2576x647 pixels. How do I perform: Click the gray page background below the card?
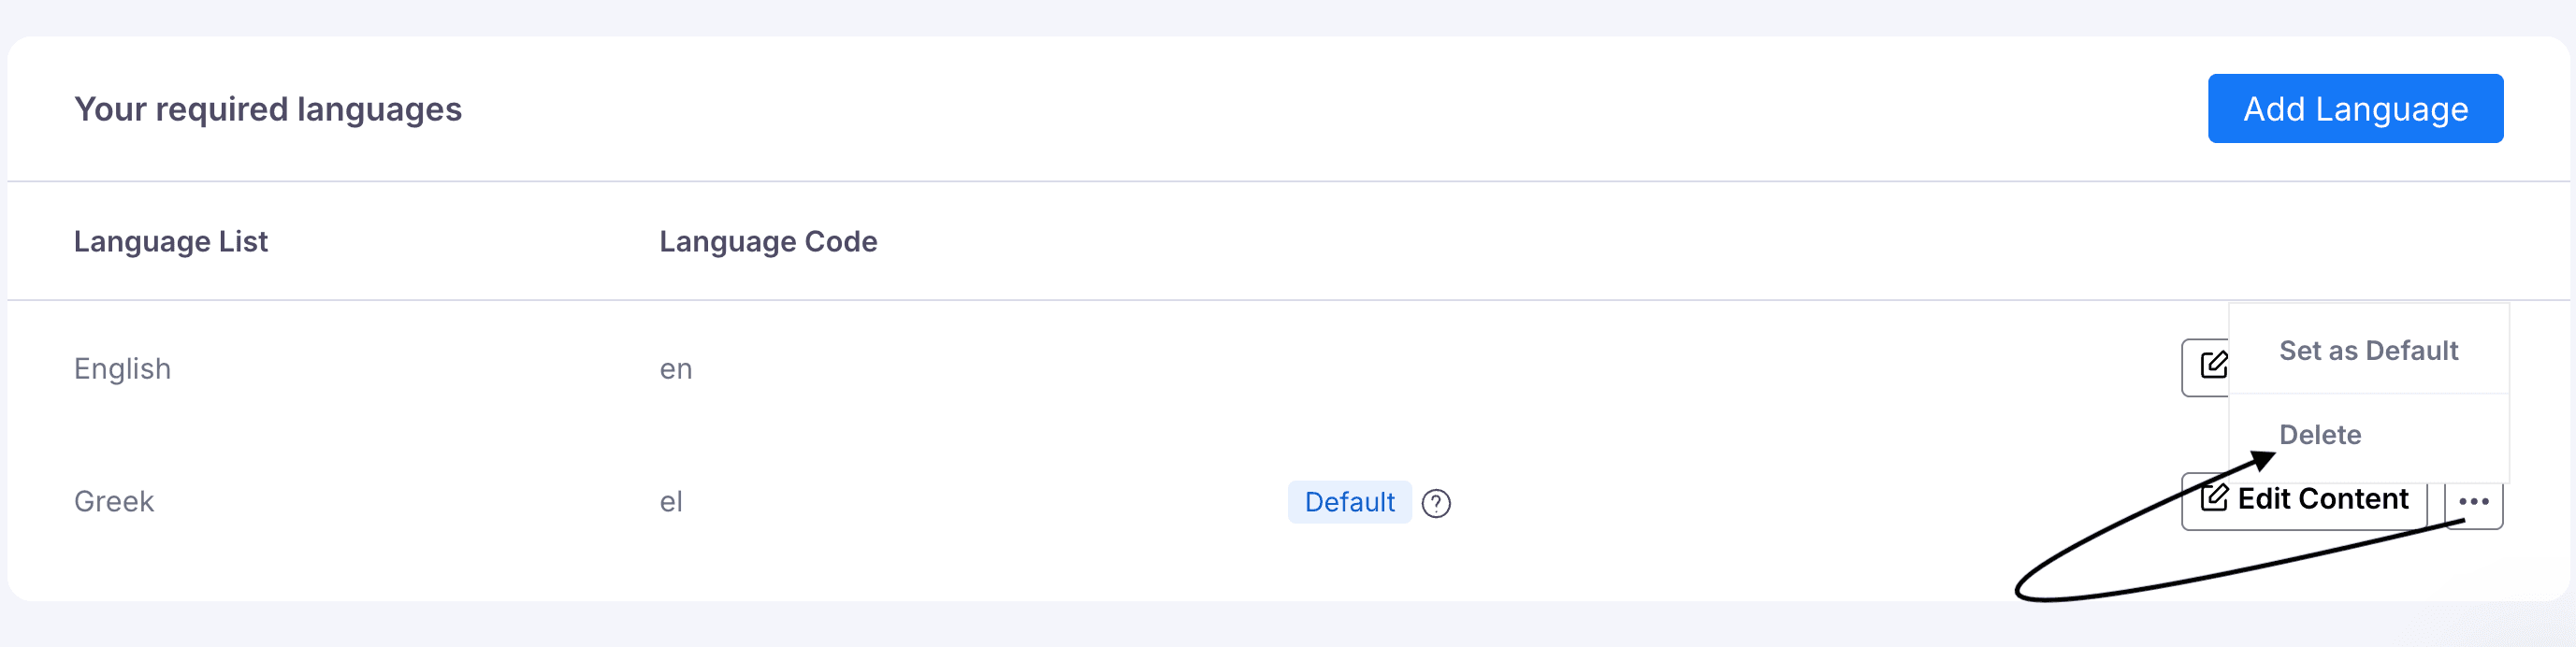tap(1288, 625)
